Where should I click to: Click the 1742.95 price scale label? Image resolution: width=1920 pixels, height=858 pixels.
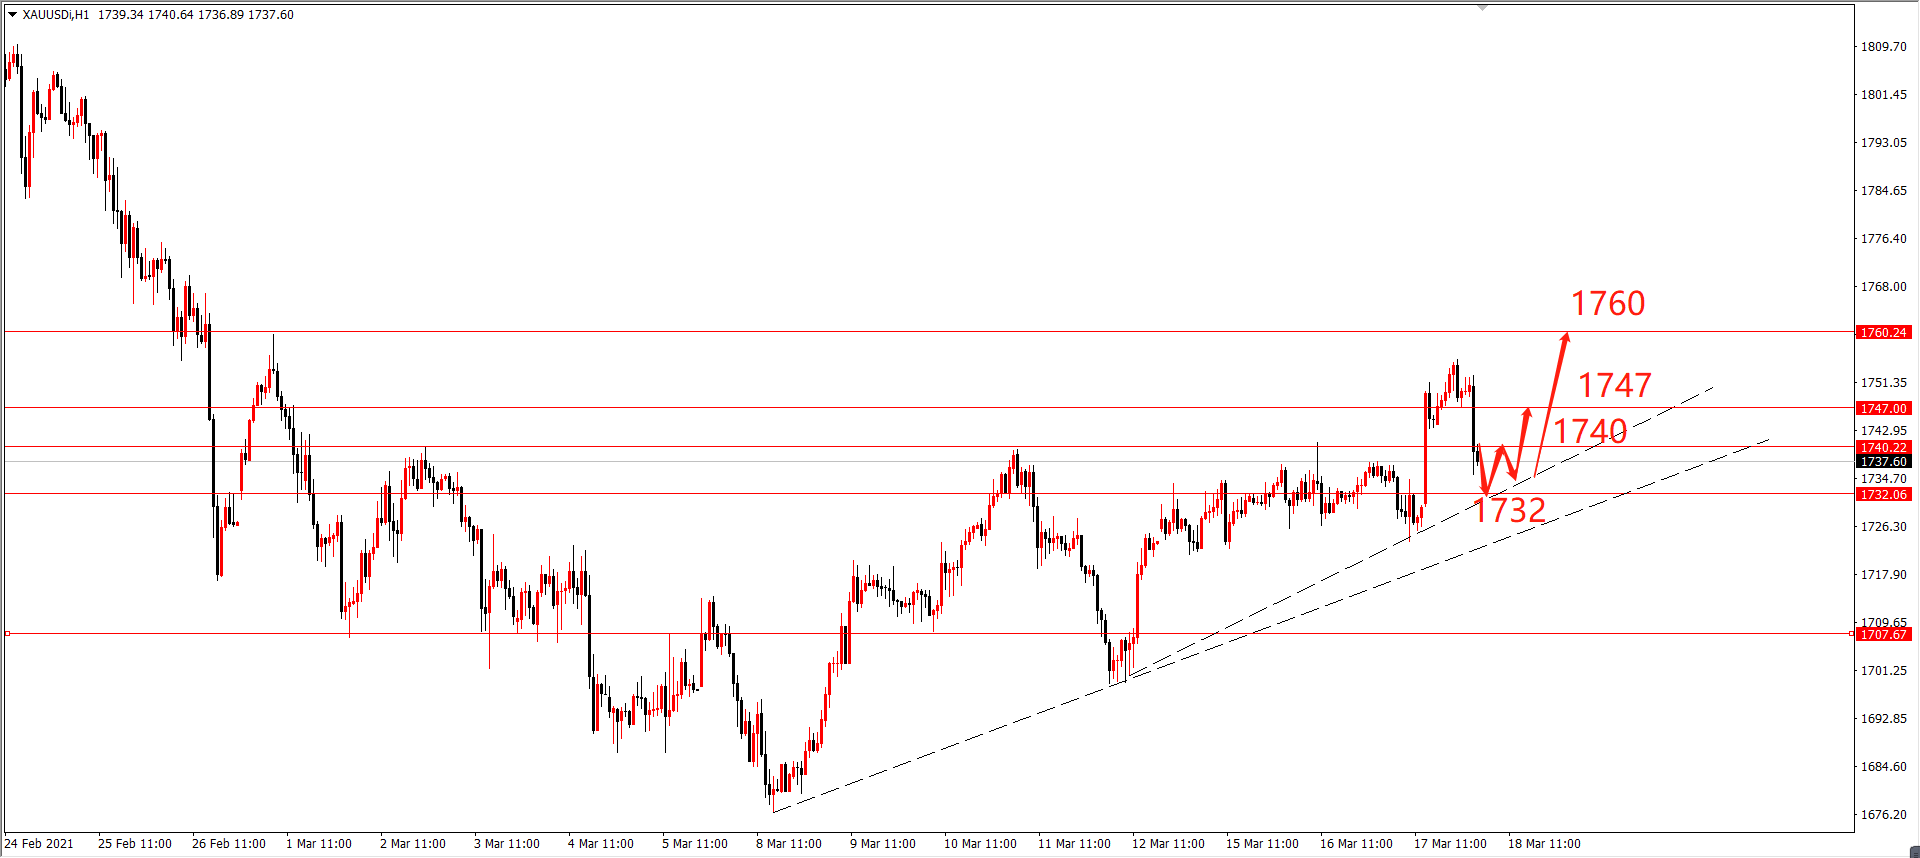click(1883, 431)
